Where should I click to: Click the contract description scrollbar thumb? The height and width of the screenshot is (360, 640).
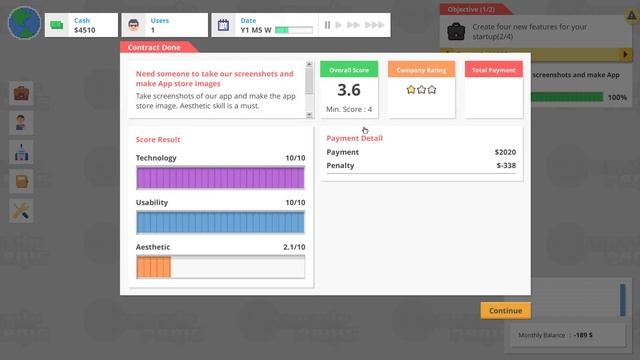tap(309, 81)
